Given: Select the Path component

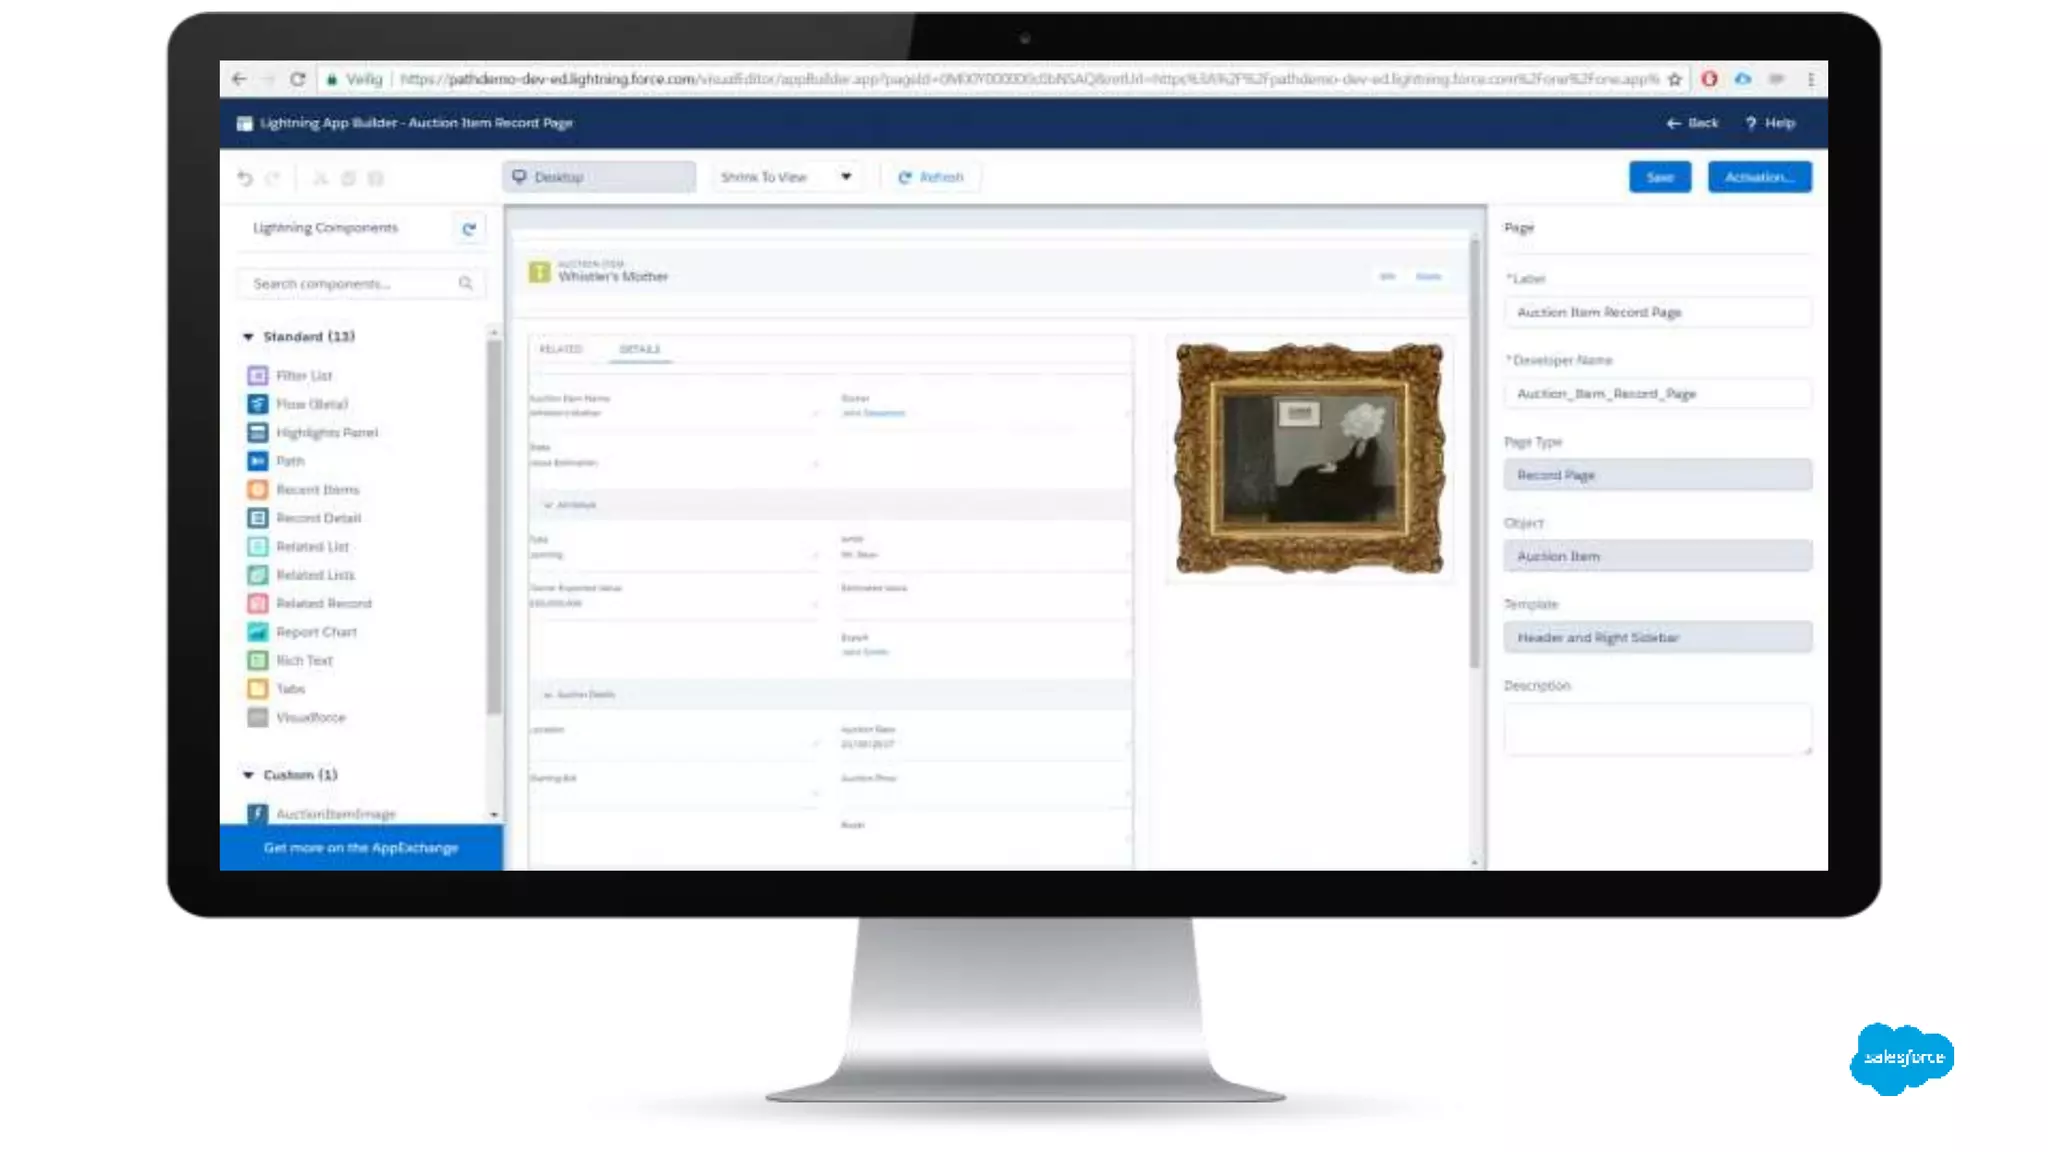Looking at the screenshot, I should click(276, 461).
